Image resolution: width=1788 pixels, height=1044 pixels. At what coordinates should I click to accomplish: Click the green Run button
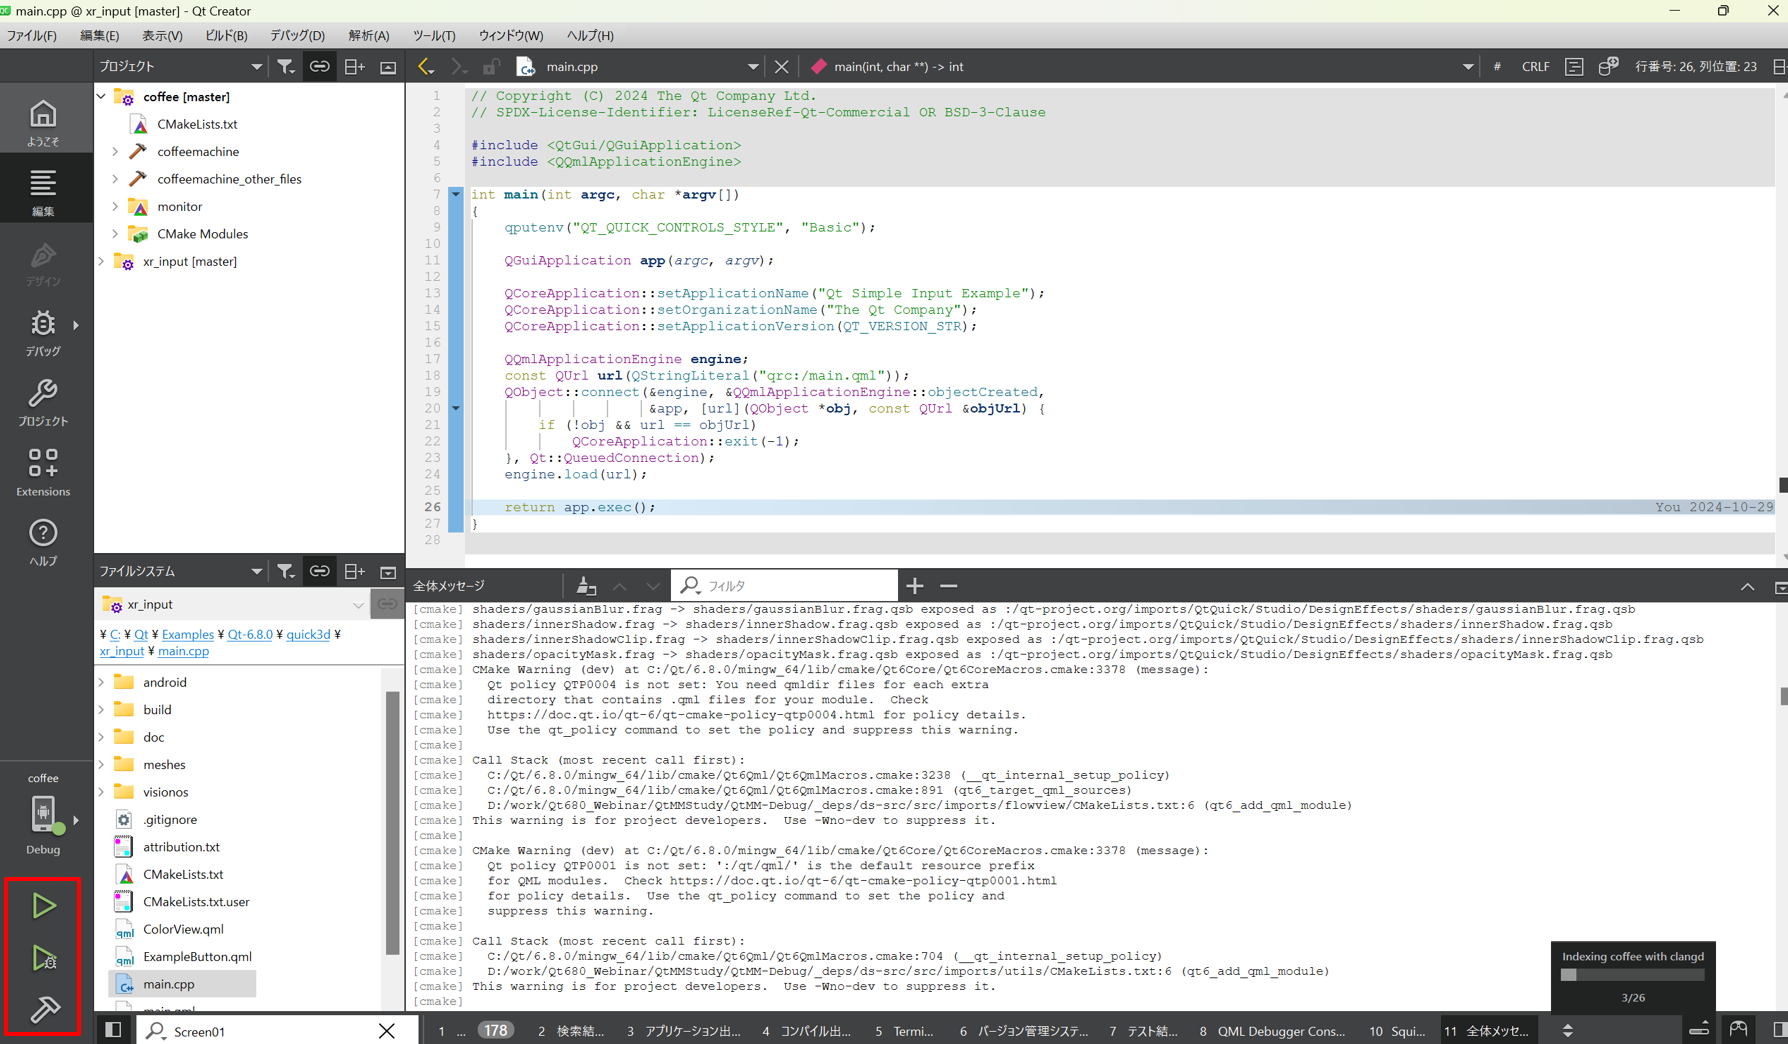click(43, 905)
